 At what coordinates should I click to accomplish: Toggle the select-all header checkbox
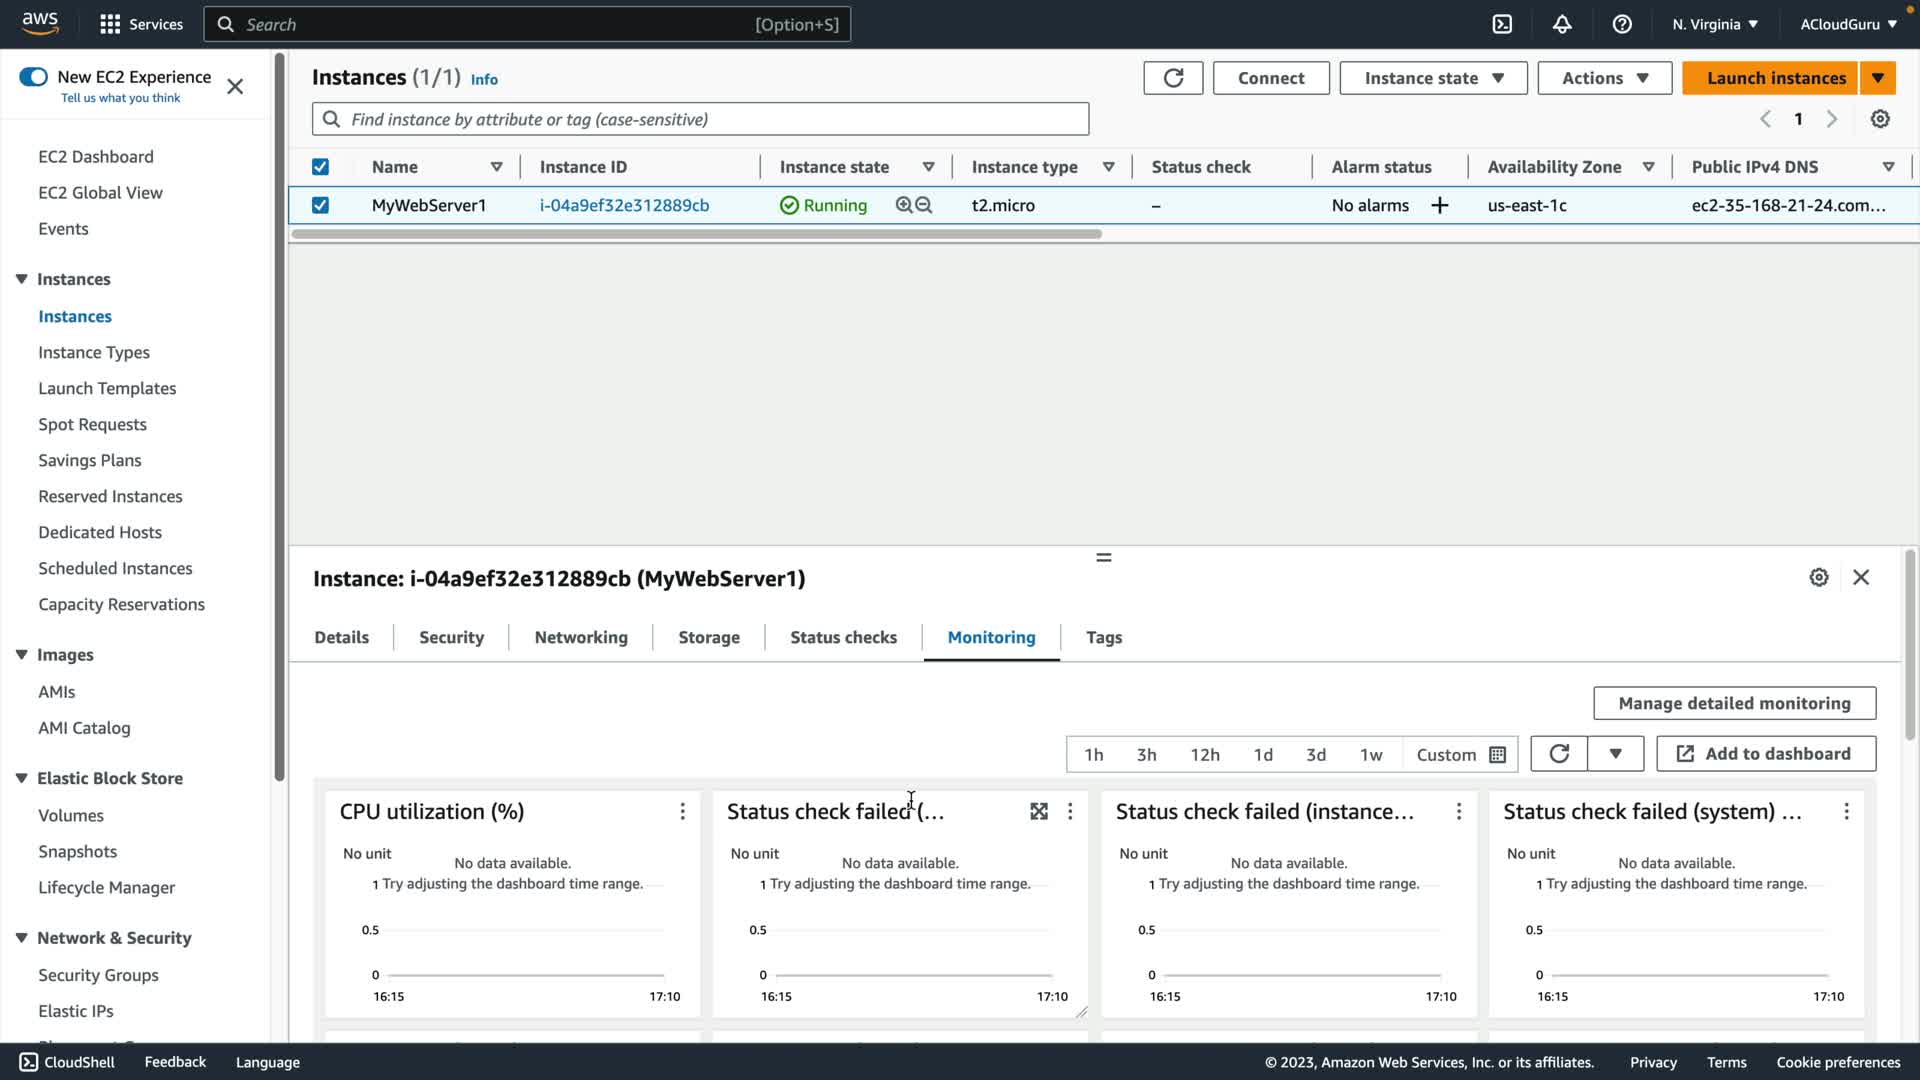320,167
